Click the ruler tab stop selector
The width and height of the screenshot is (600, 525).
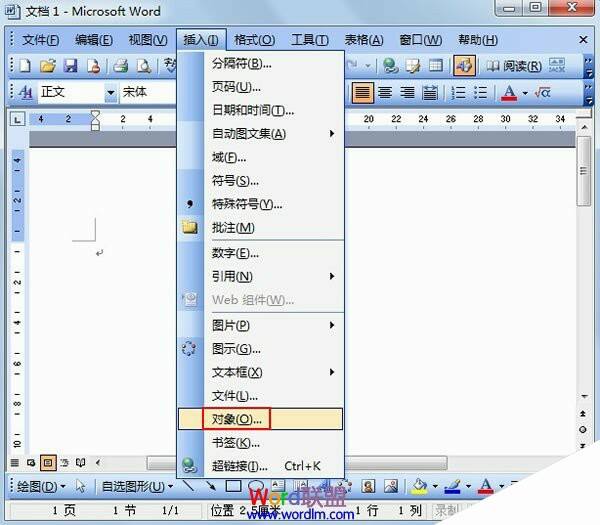[17, 119]
